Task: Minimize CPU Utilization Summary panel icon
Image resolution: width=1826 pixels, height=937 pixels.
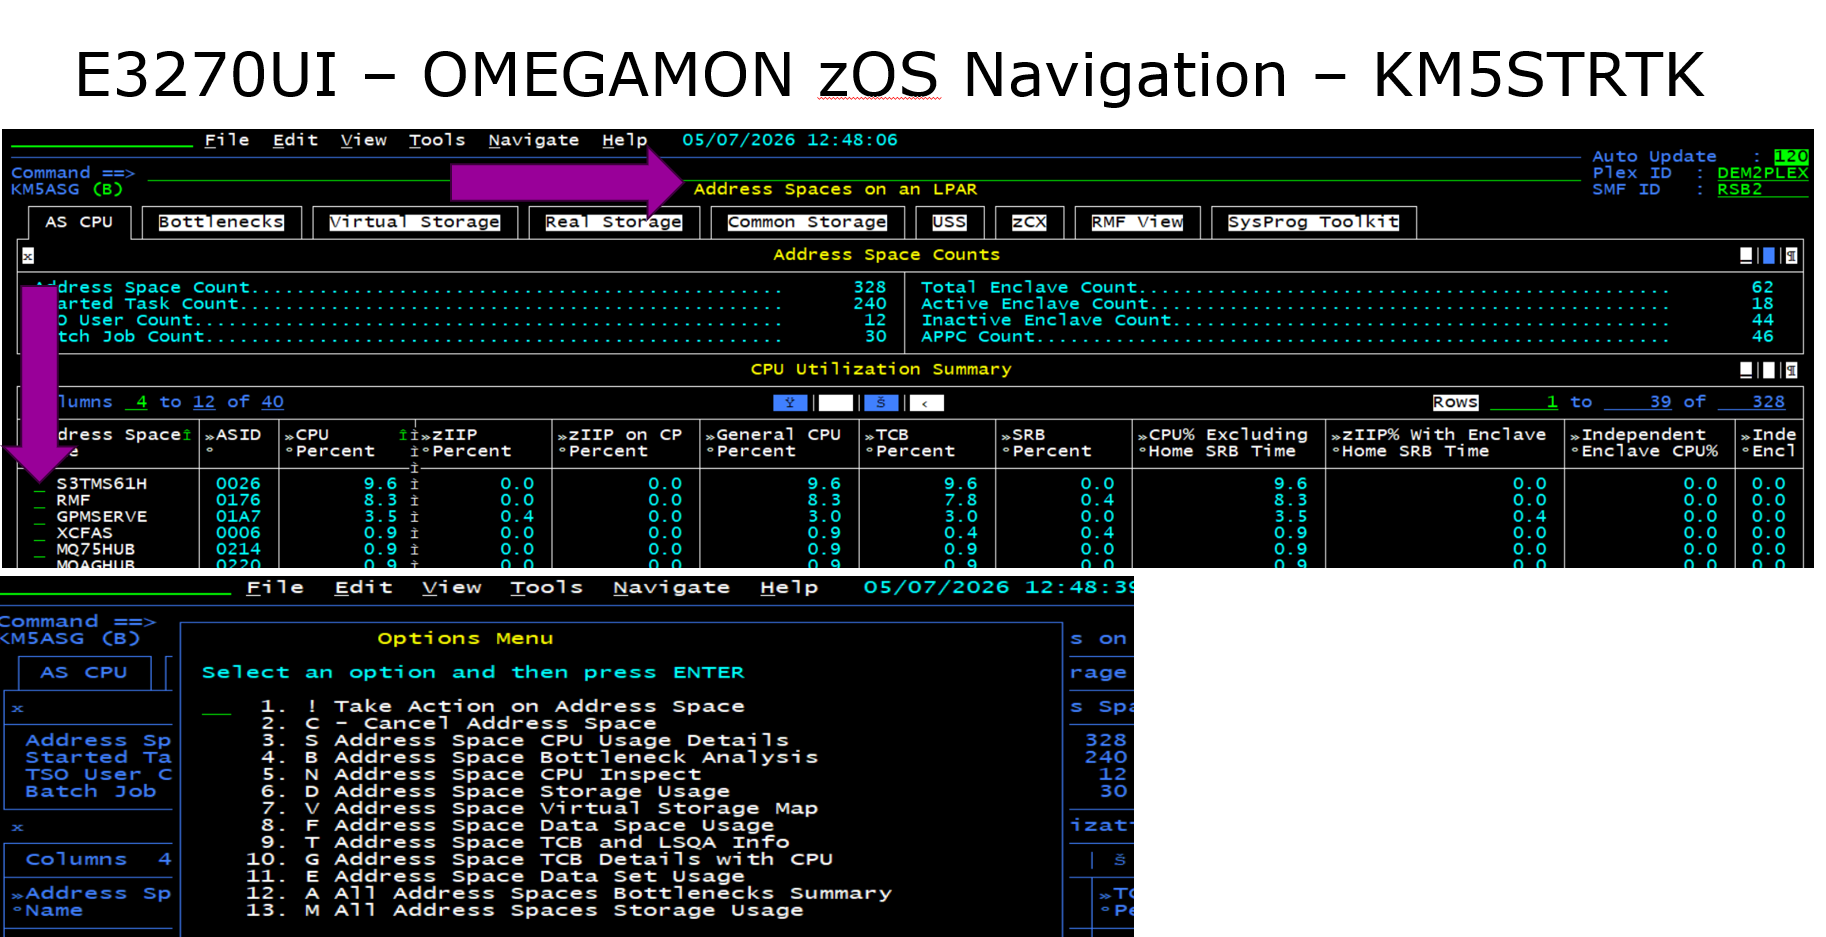Action: click(x=1746, y=370)
